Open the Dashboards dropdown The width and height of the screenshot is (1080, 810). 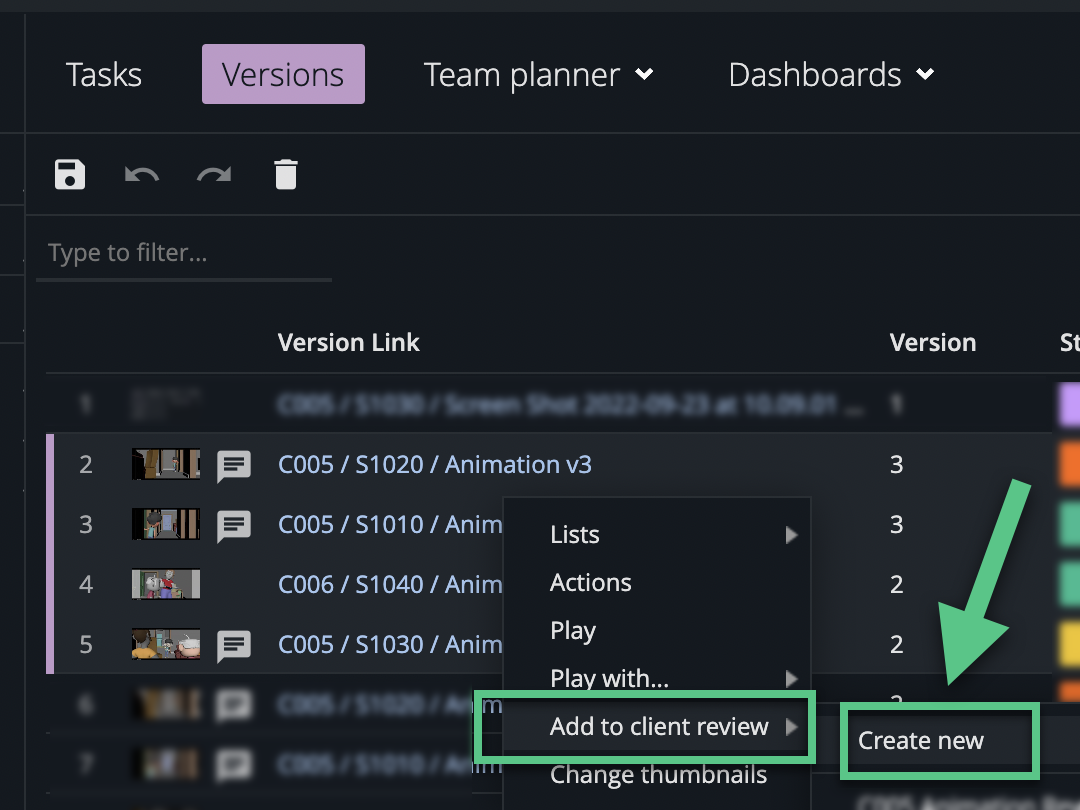click(x=831, y=74)
